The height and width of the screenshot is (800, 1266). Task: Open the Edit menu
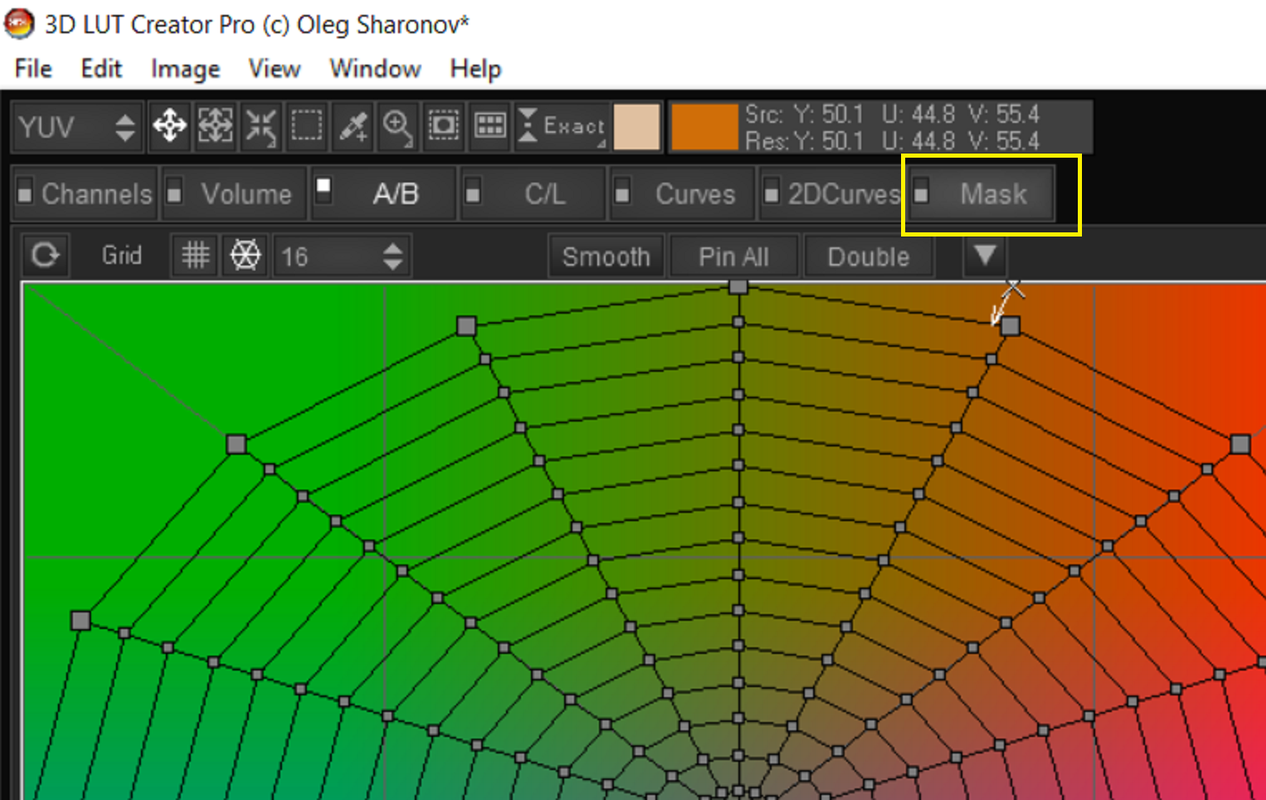point(101,69)
